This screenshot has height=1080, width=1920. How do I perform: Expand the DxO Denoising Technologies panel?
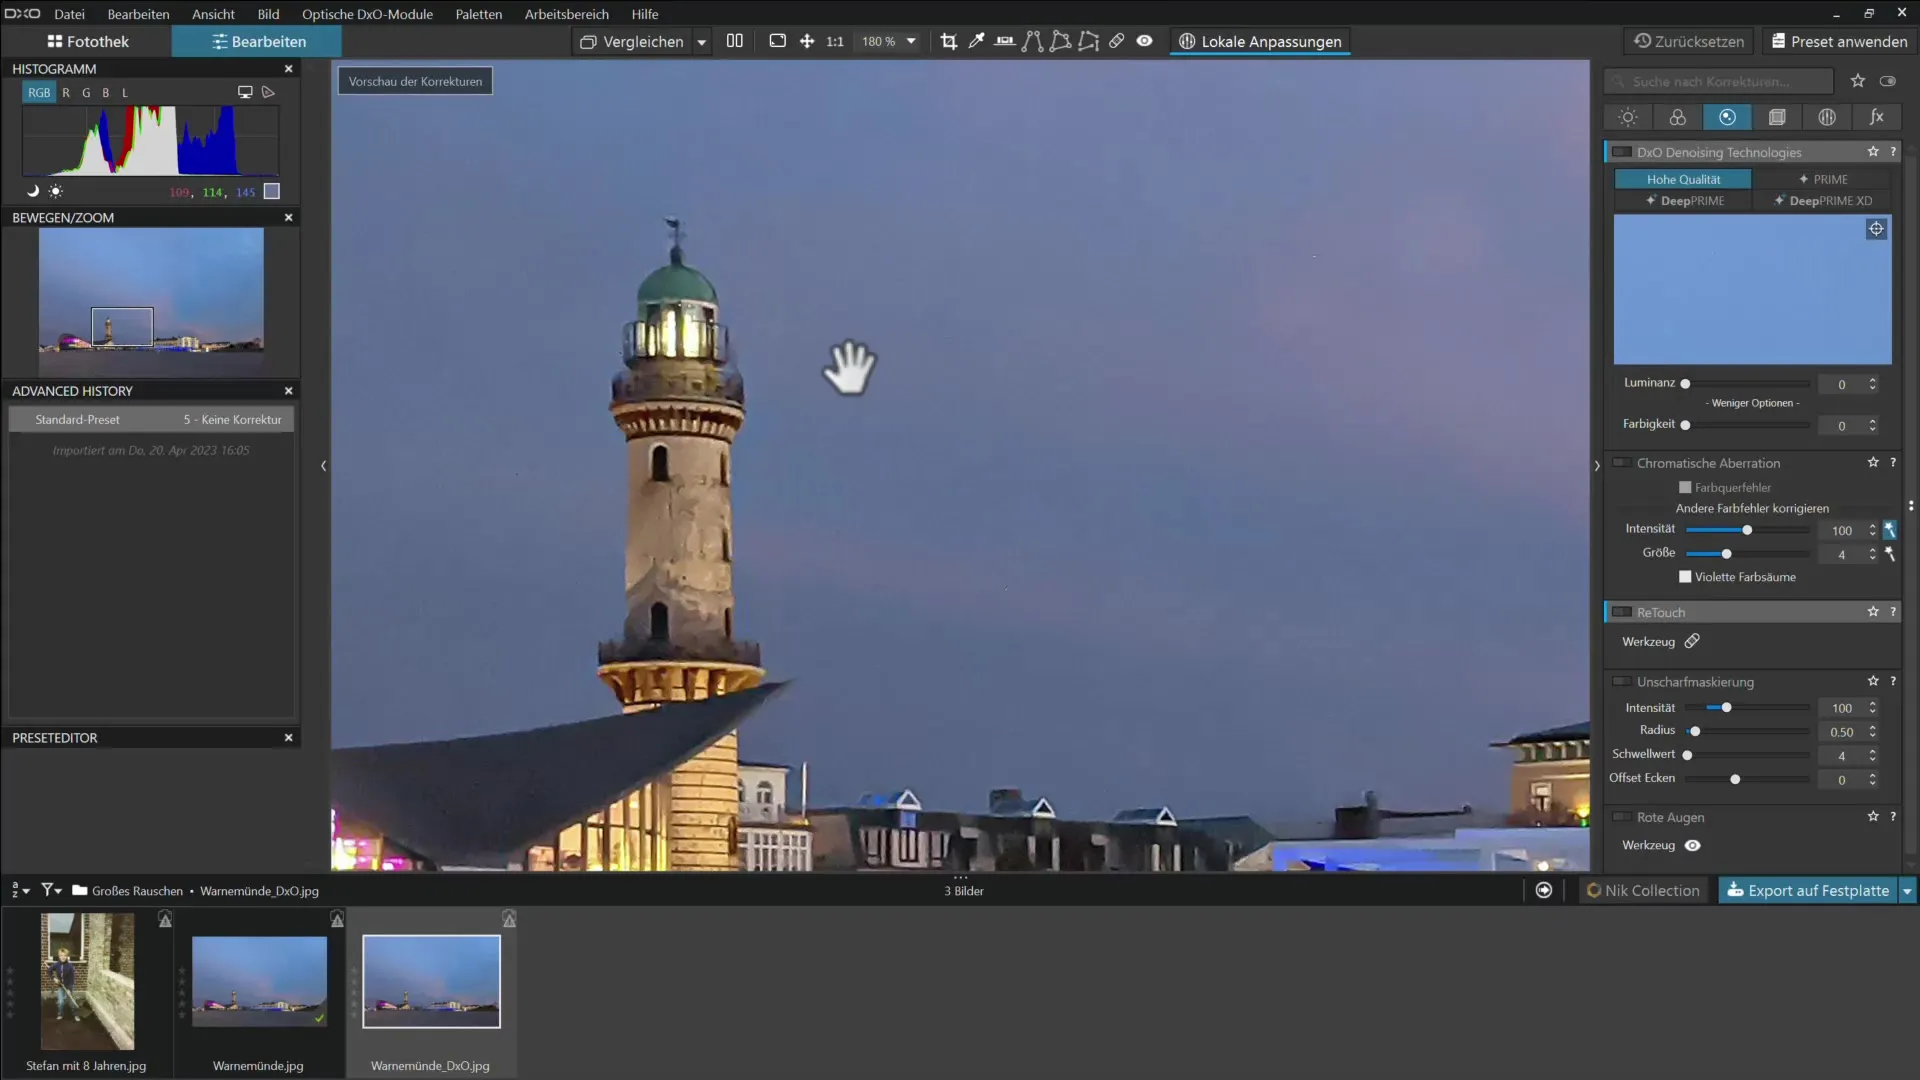click(x=1718, y=152)
